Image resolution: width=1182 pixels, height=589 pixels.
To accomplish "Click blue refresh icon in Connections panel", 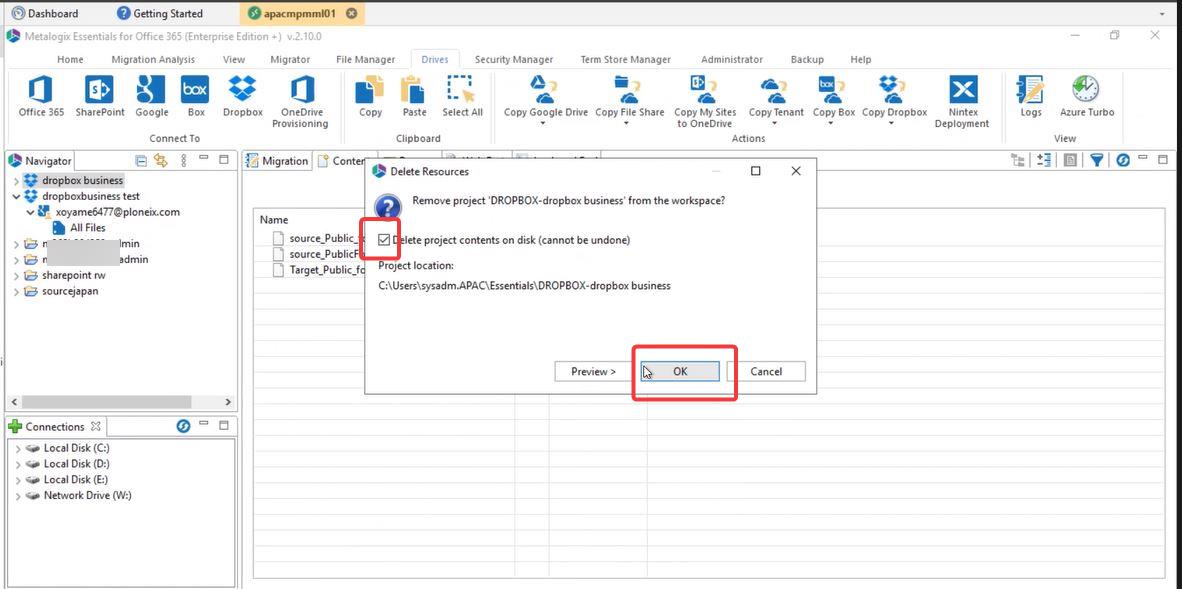I will [182, 426].
